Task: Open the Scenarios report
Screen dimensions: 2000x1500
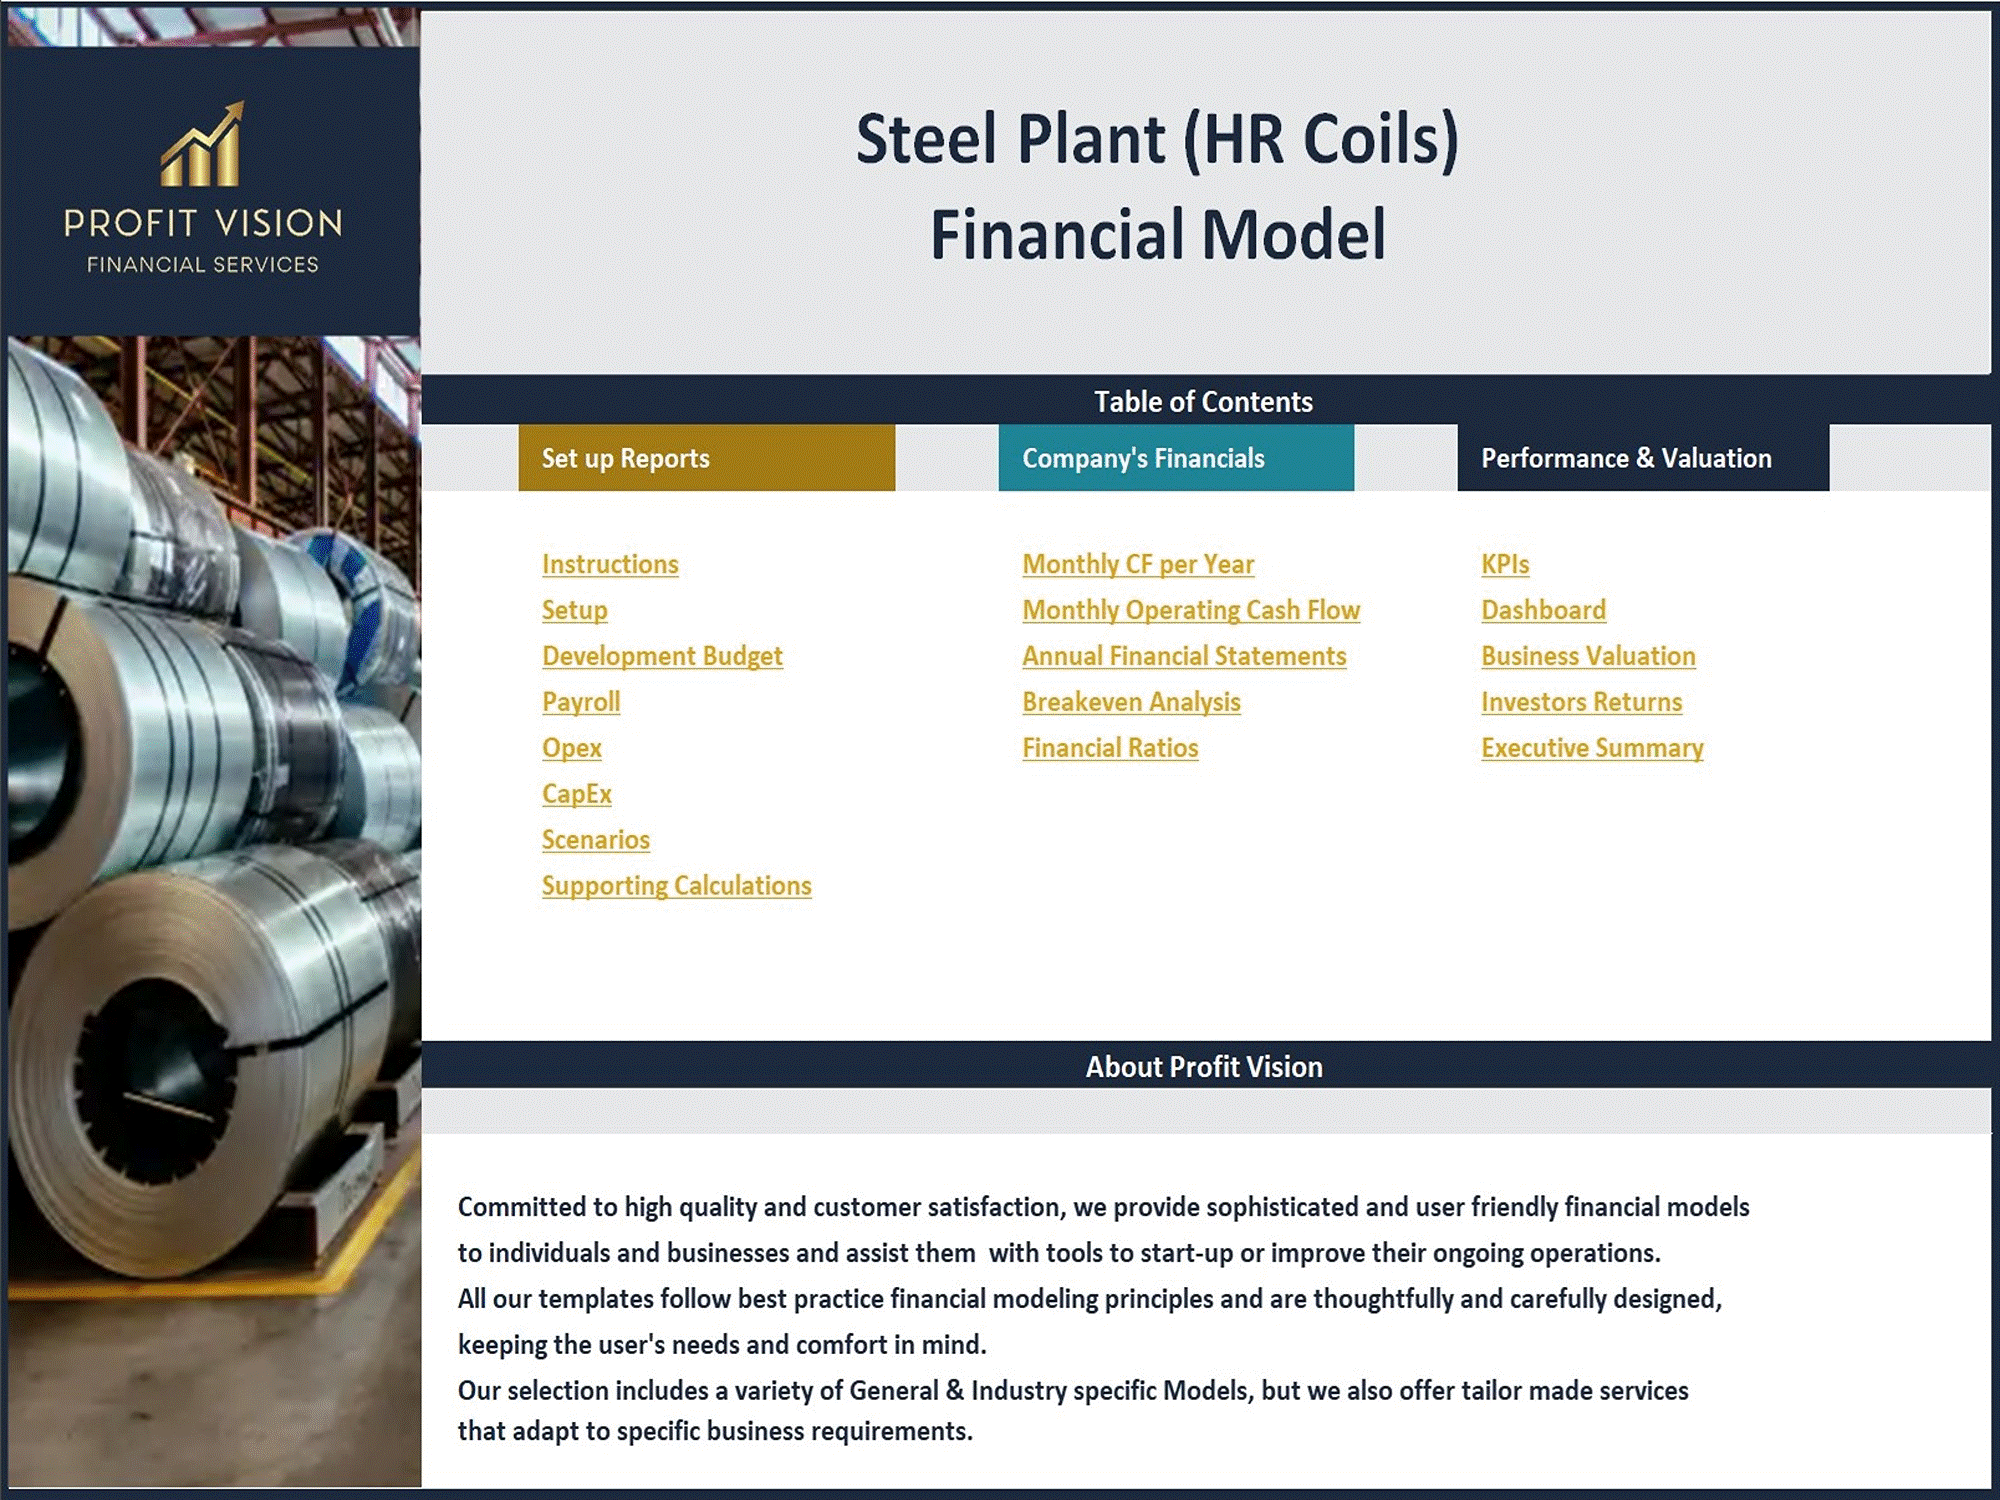Action: point(595,840)
